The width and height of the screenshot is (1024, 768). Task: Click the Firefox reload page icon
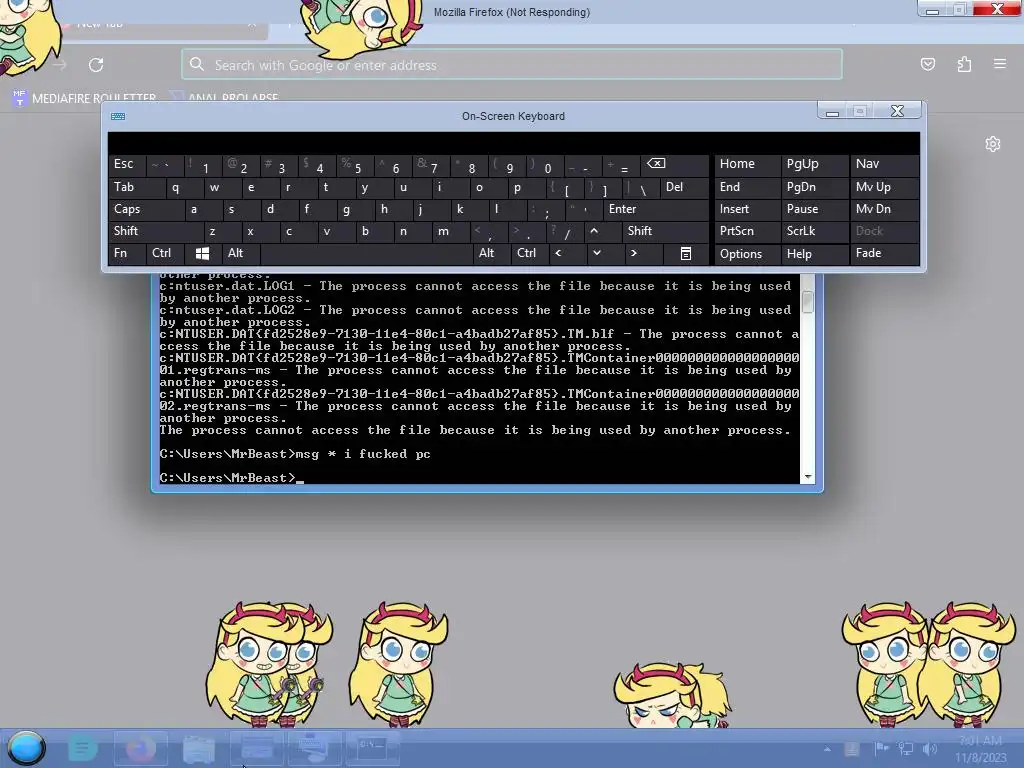(x=96, y=65)
